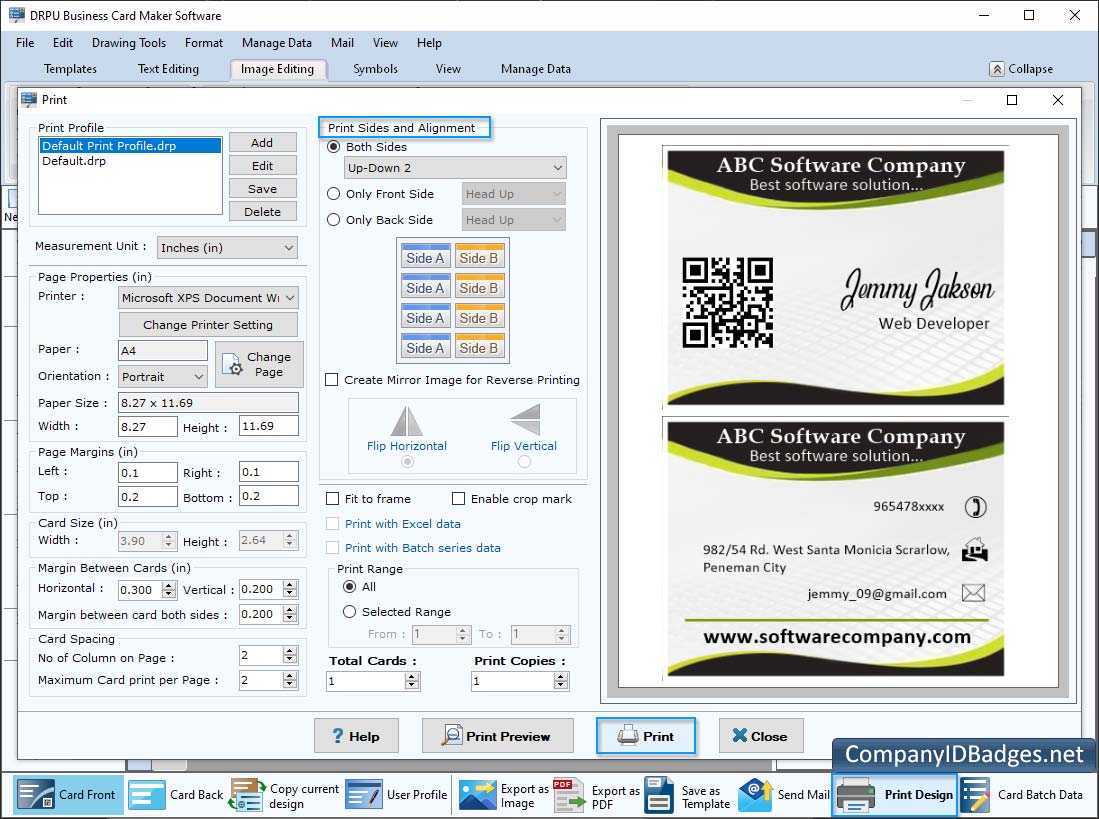
Task: Increase Horizontal margin between cards
Action: click(169, 585)
